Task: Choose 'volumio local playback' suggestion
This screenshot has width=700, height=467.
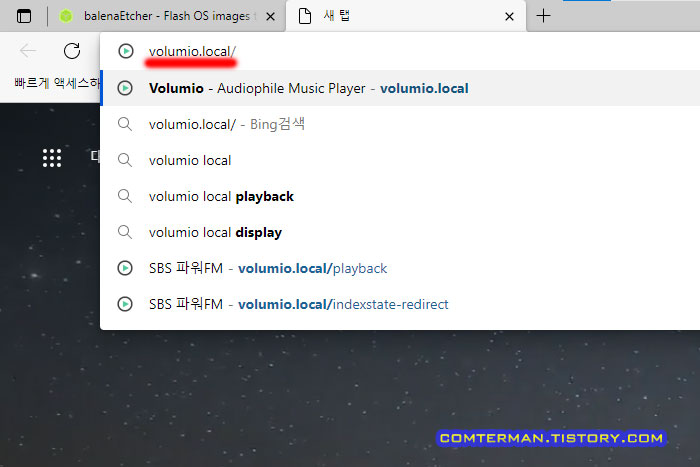Action: (x=400, y=196)
